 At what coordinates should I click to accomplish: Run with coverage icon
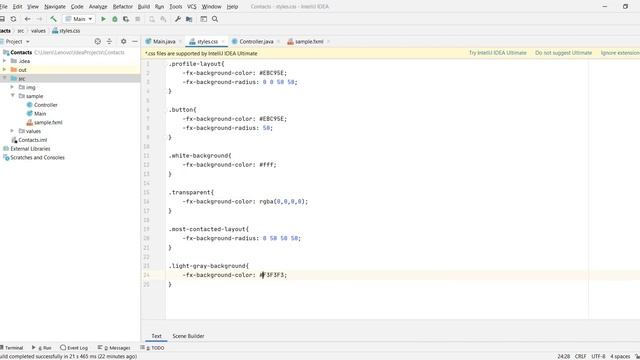coord(126,19)
